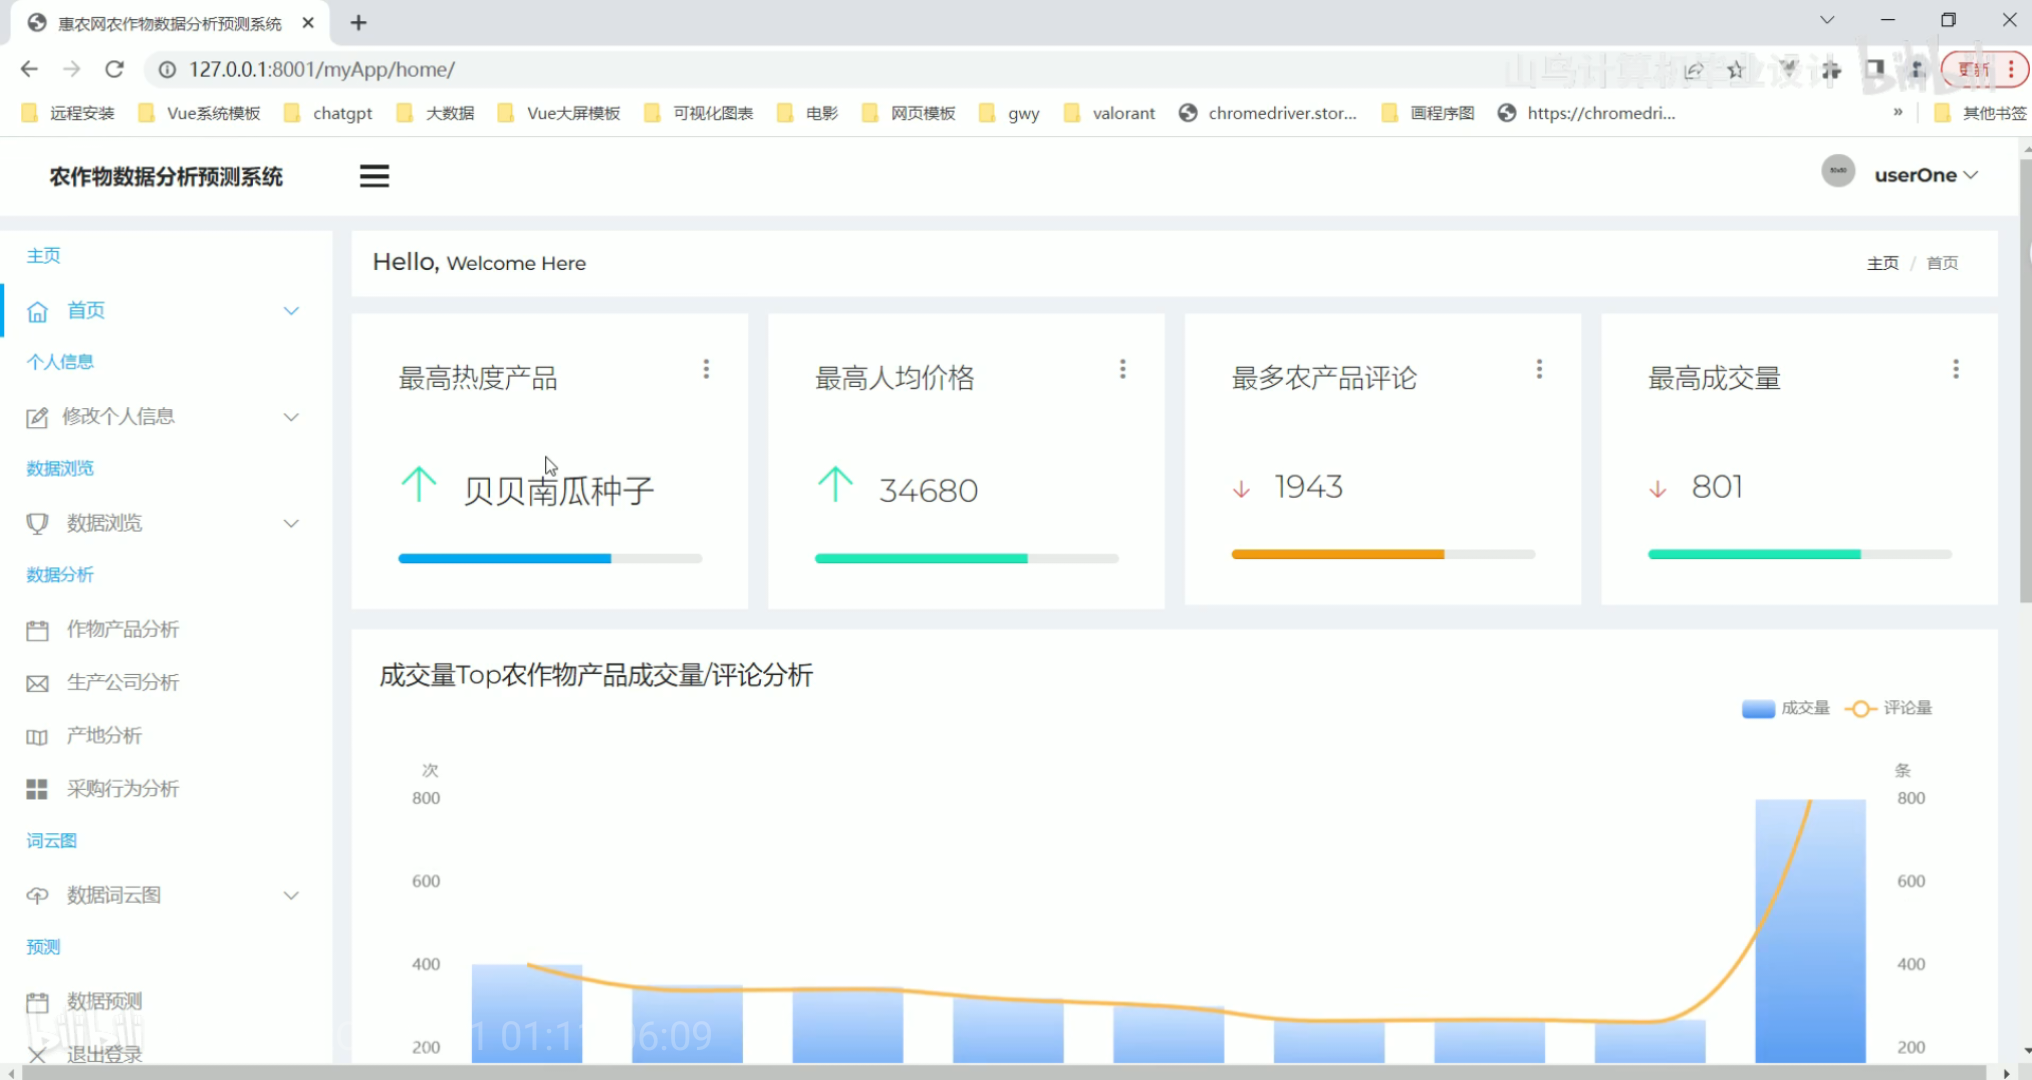This screenshot has height=1080, width=2032.
Task: Open three-dot menu on 最高热度产品 card
Action: click(x=706, y=369)
